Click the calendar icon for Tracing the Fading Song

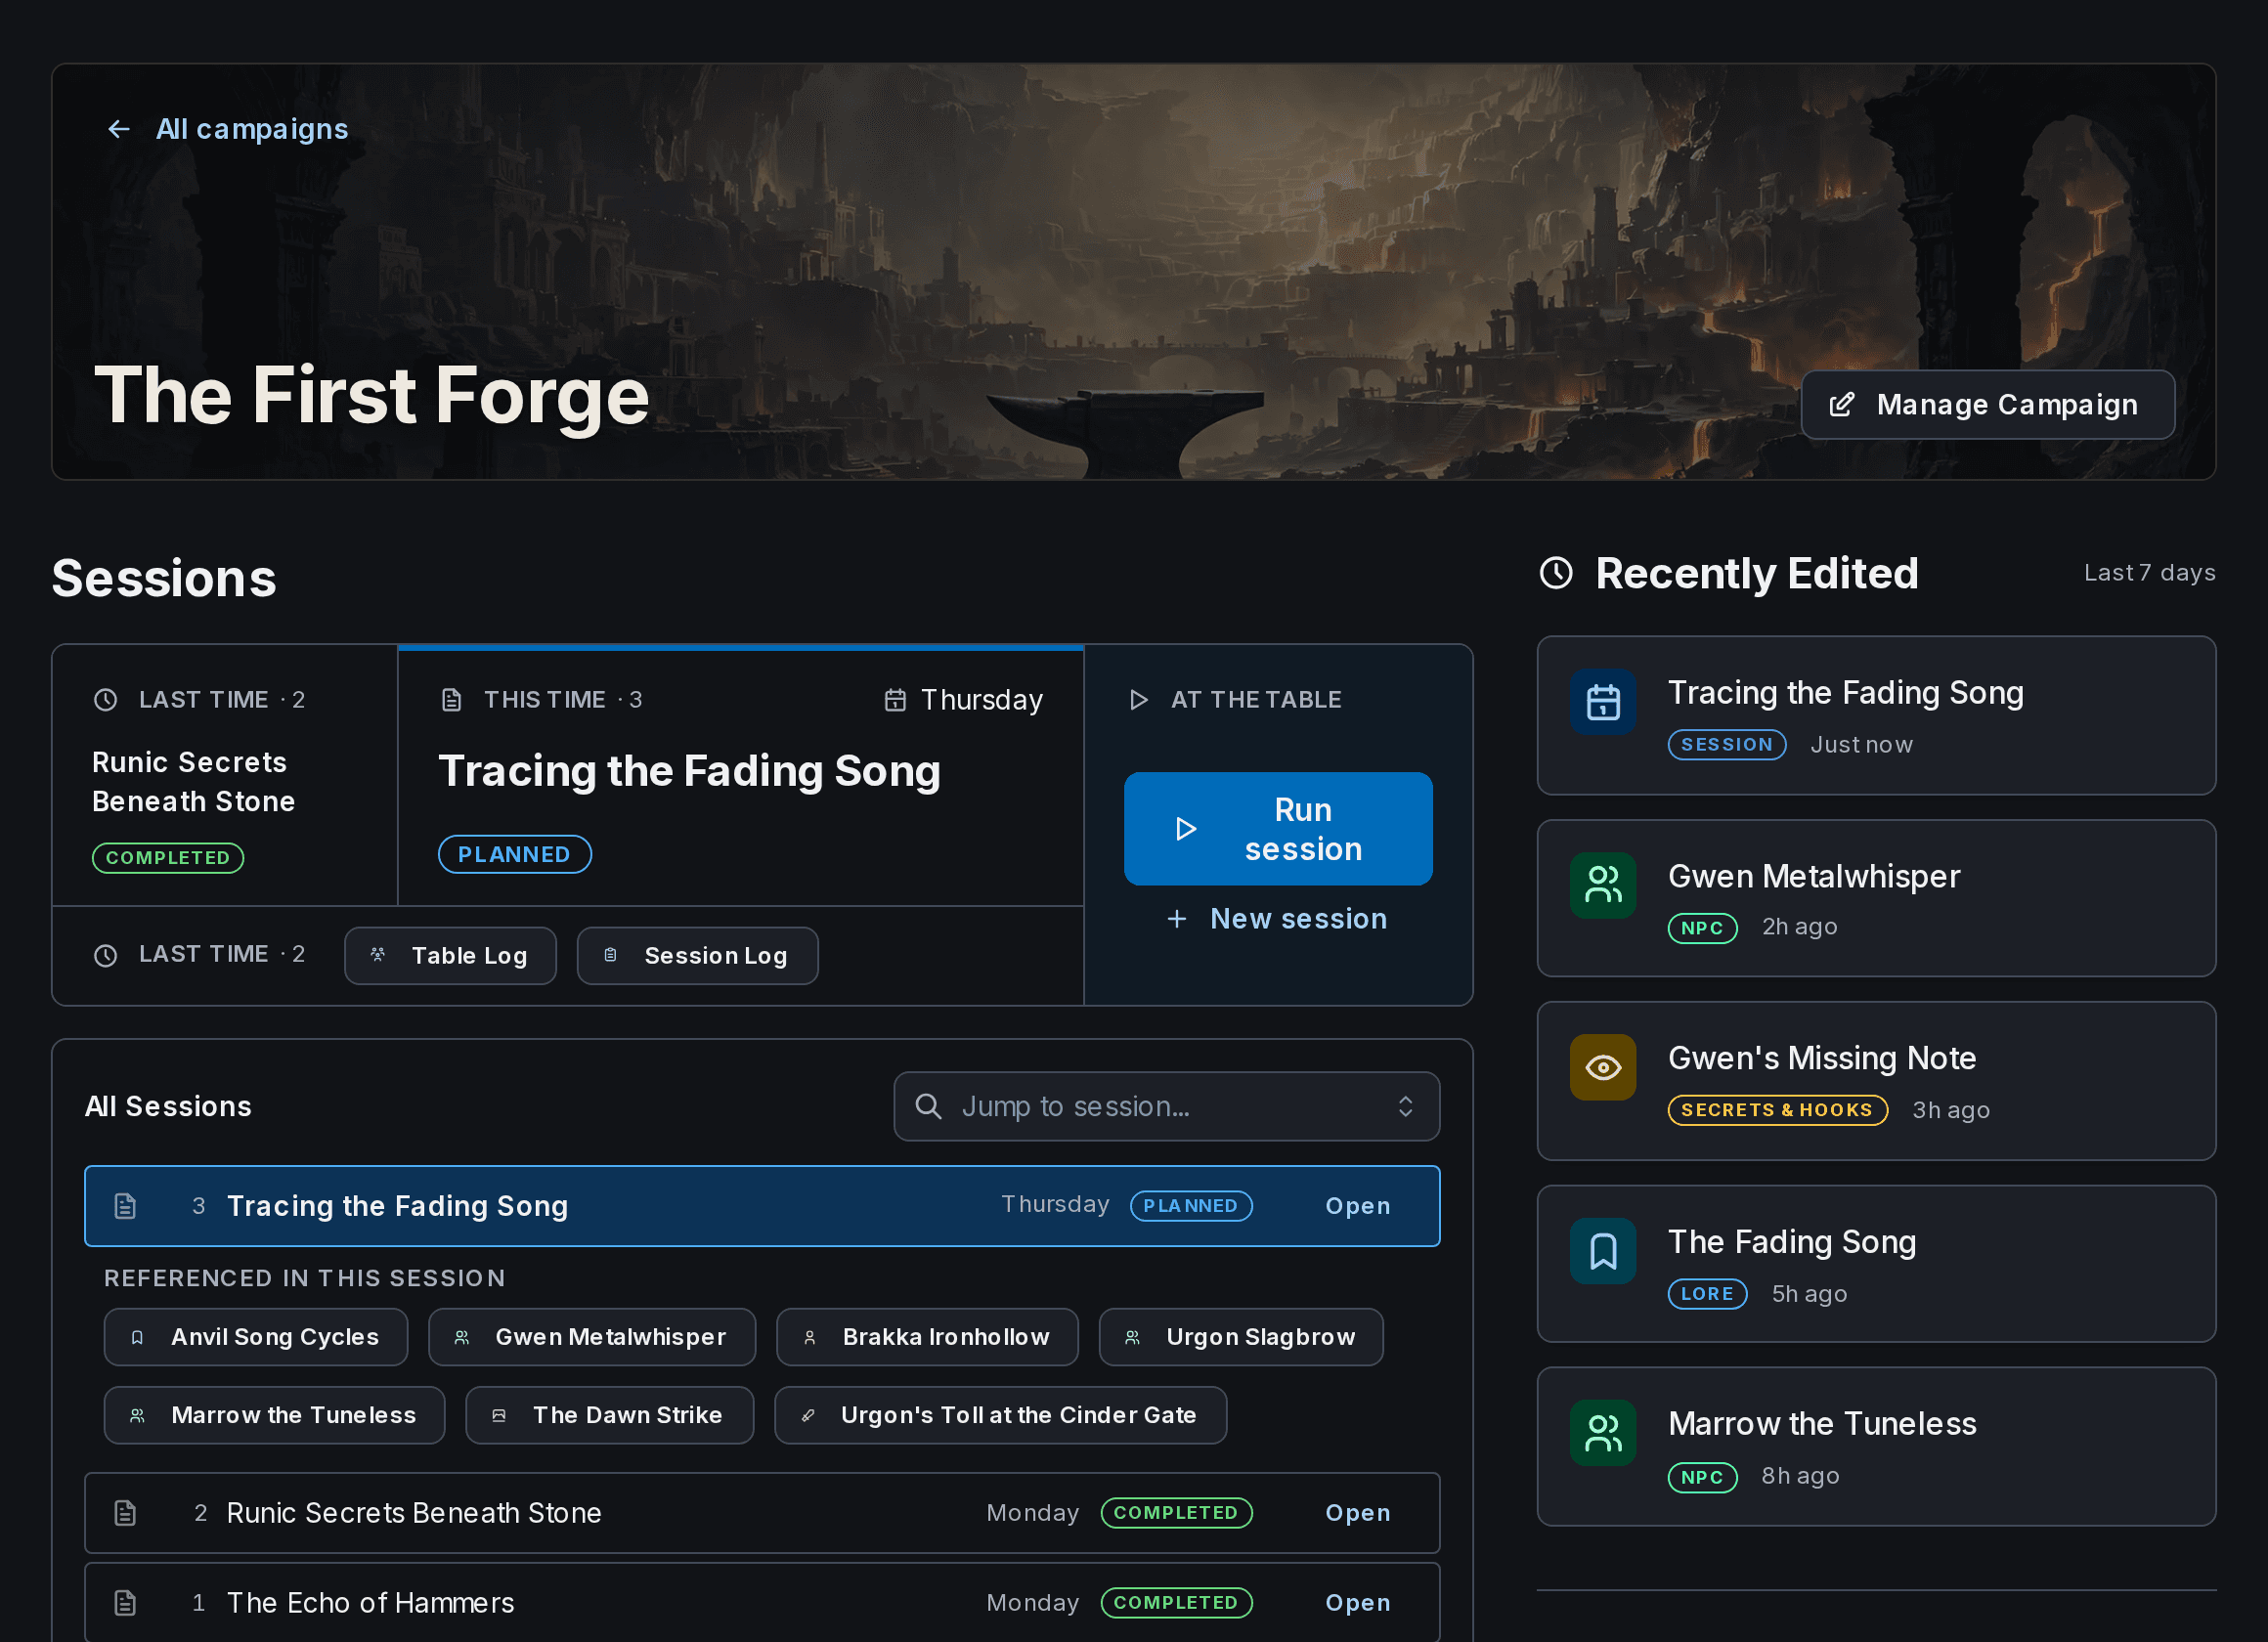[1603, 702]
